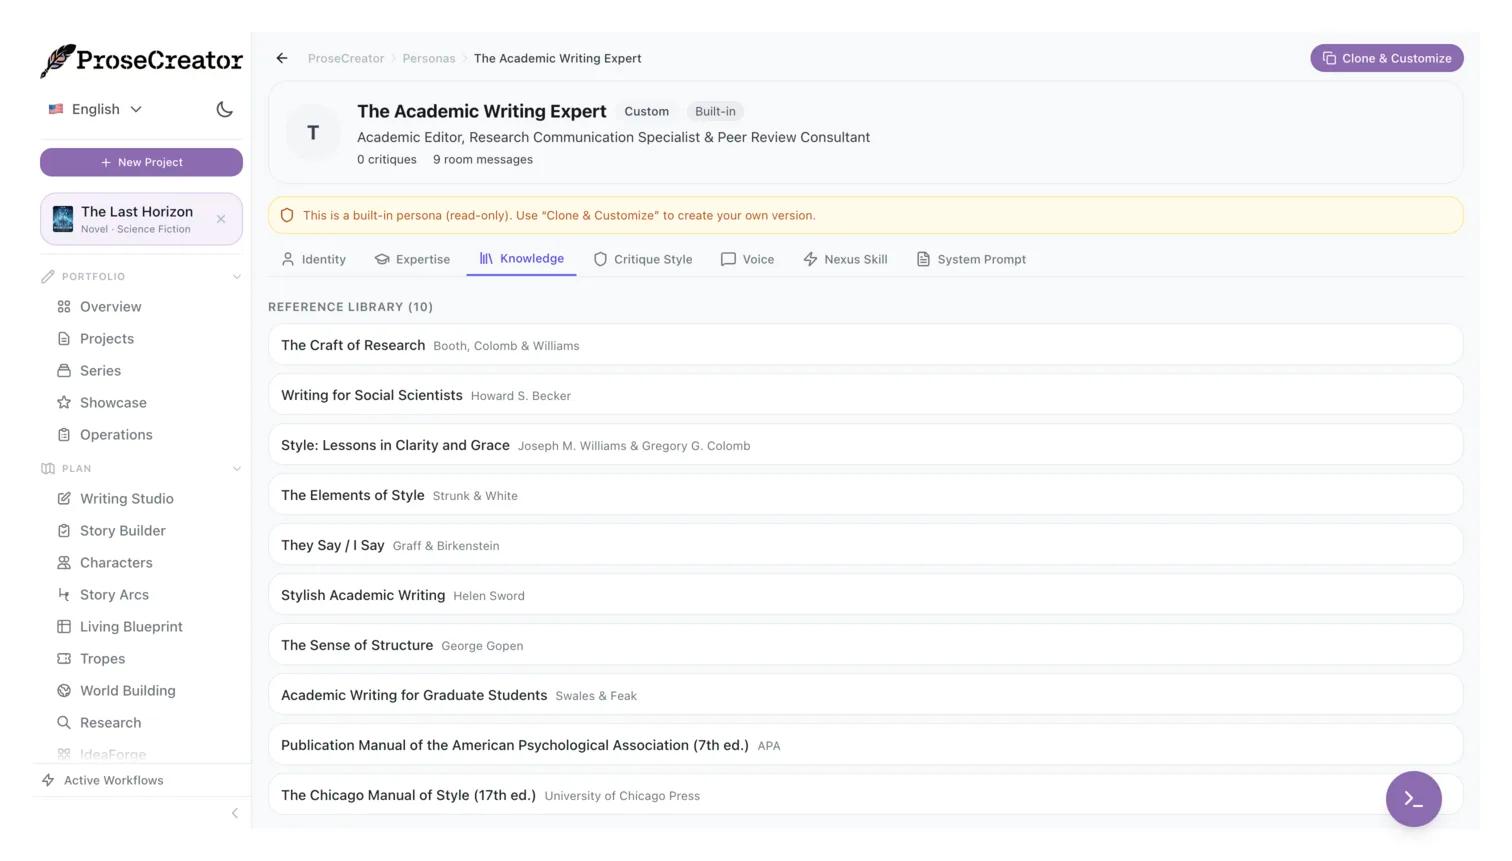
Task: Open the Characters section
Action: point(116,562)
